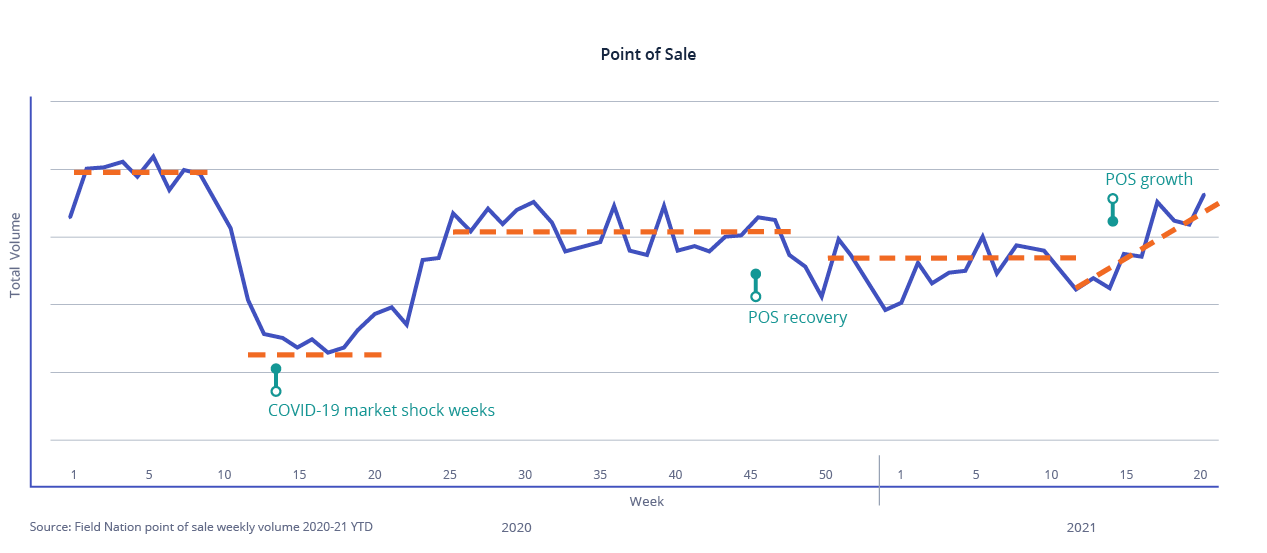Viewport: 1267px width, 553px height.
Task: Click the POS growth marker pin icon
Action: pos(1112,210)
